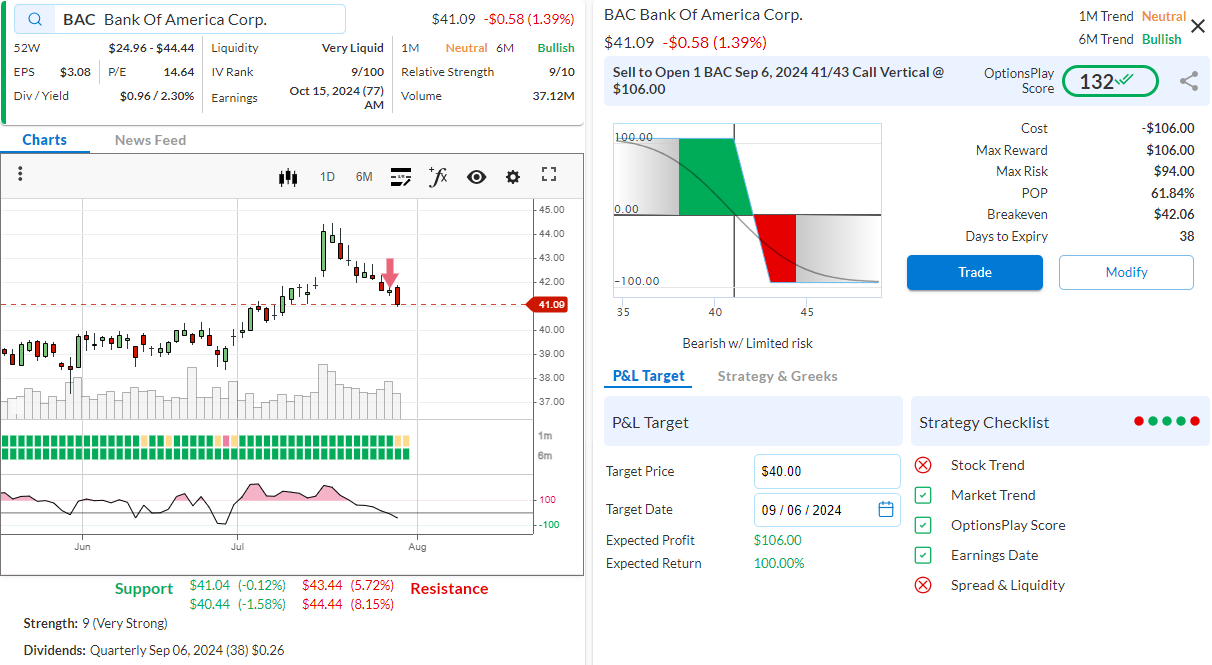Close the trade idea panel
The height and width of the screenshot is (665, 1212).
1198,26
